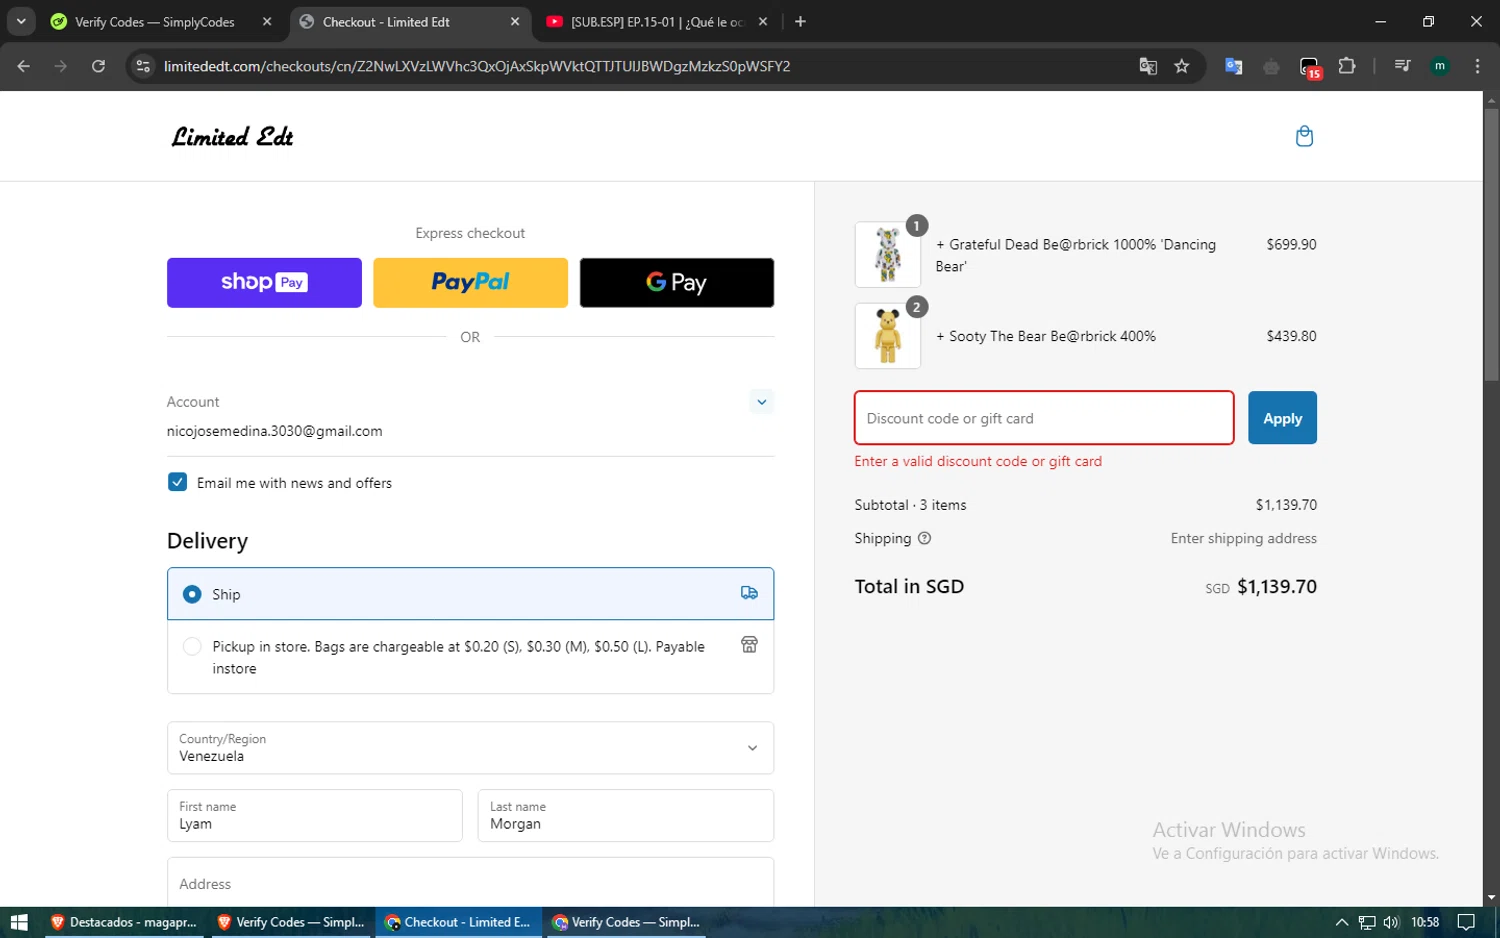Uncheck Email me with news and offers
1500x938 pixels.
pos(178,482)
